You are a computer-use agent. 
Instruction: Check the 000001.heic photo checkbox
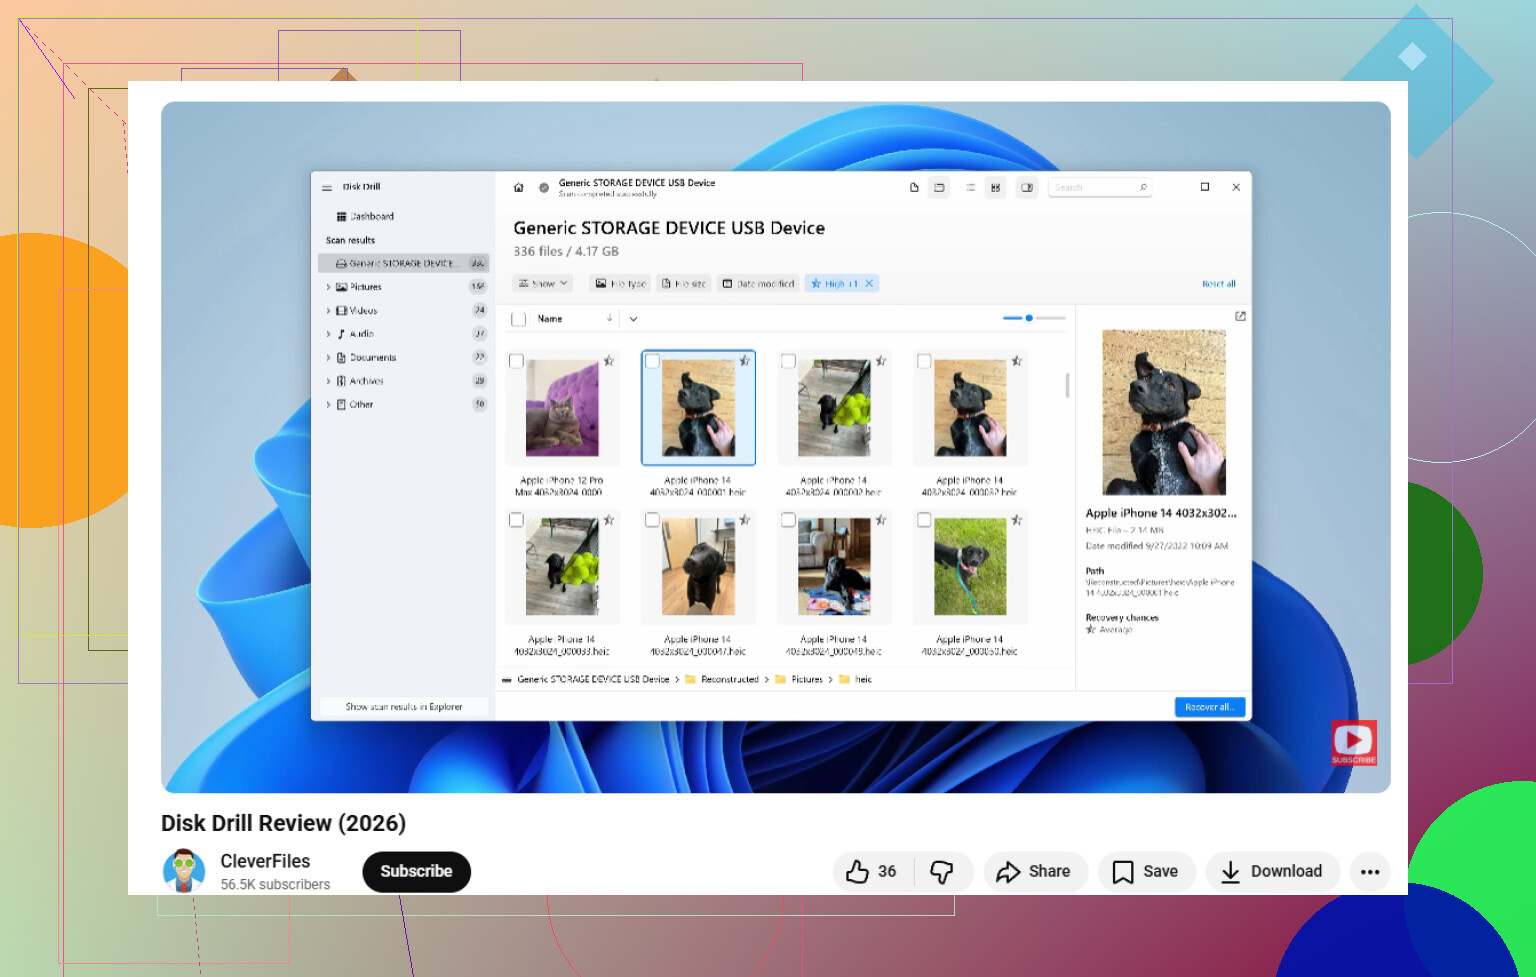(652, 361)
